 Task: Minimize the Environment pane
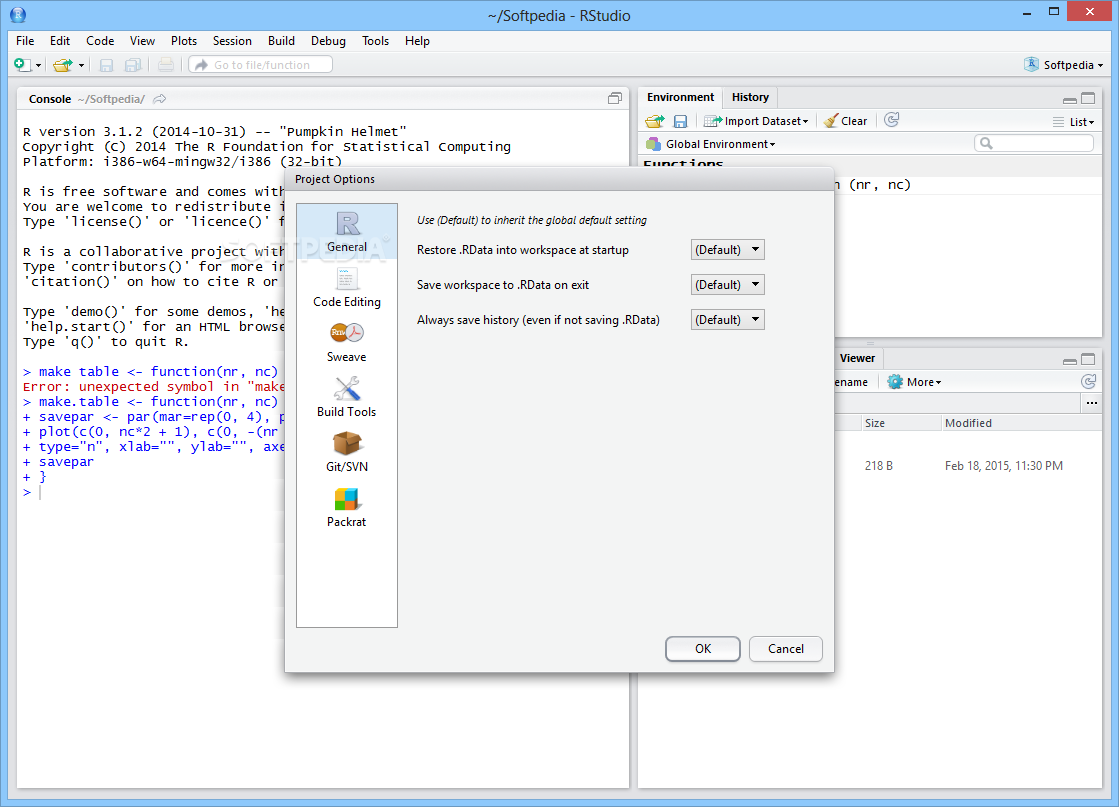click(x=1070, y=100)
